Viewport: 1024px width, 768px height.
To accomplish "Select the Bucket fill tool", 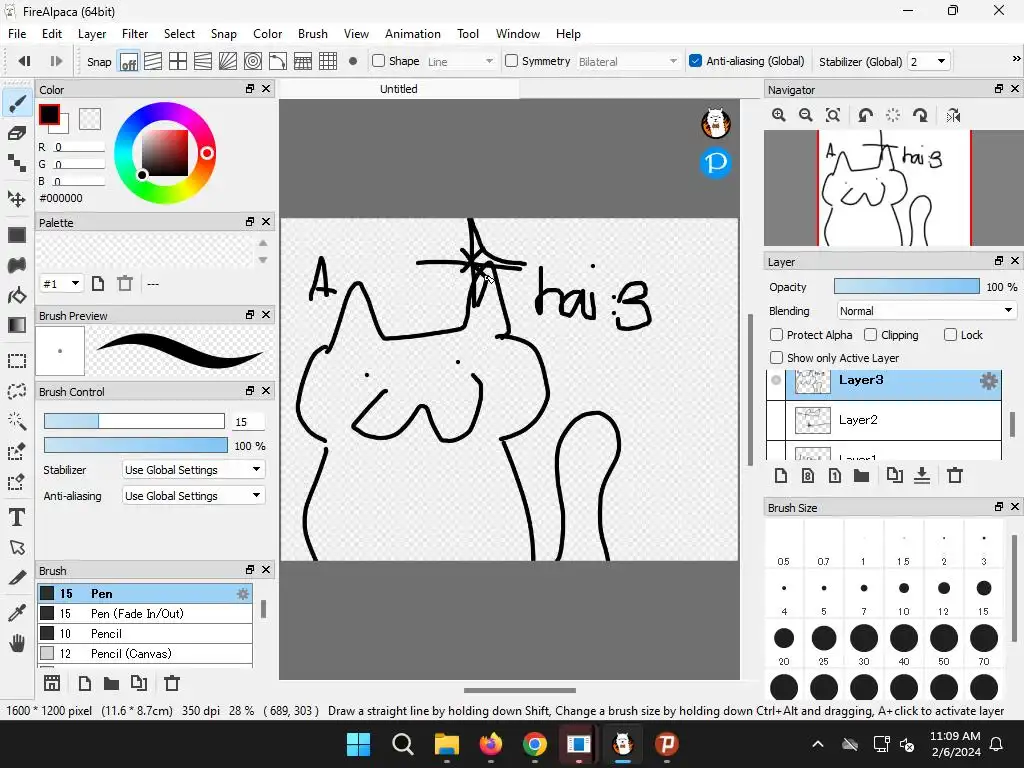I will [x=17, y=295].
